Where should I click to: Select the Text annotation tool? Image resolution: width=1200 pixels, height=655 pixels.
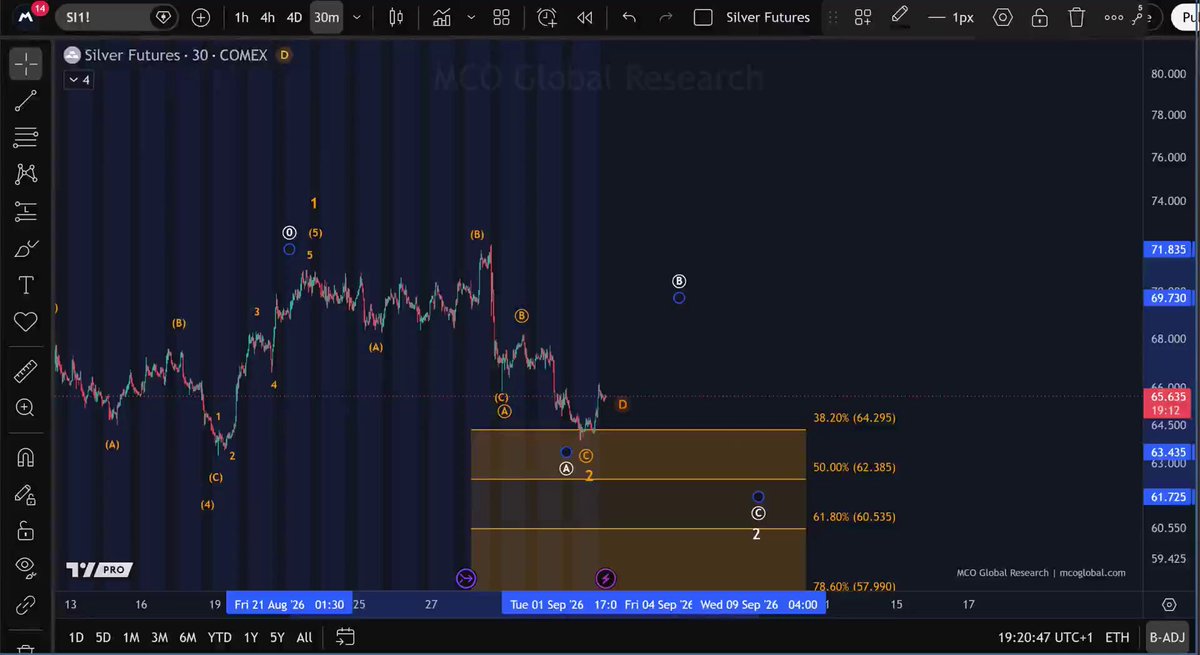(26, 286)
